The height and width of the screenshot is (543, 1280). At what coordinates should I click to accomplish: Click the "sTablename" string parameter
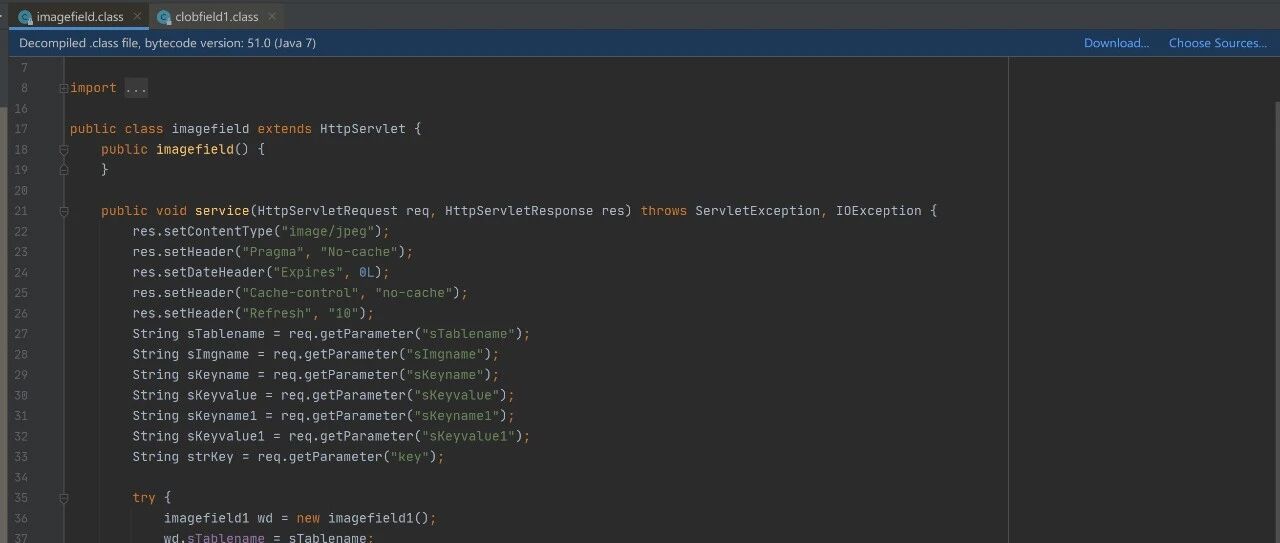pos(468,334)
